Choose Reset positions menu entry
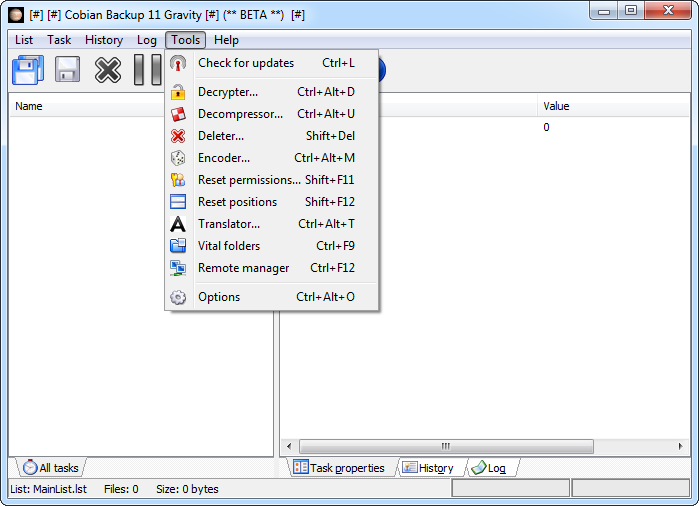Viewport: 699px width, 506px height. pos(272,202)
